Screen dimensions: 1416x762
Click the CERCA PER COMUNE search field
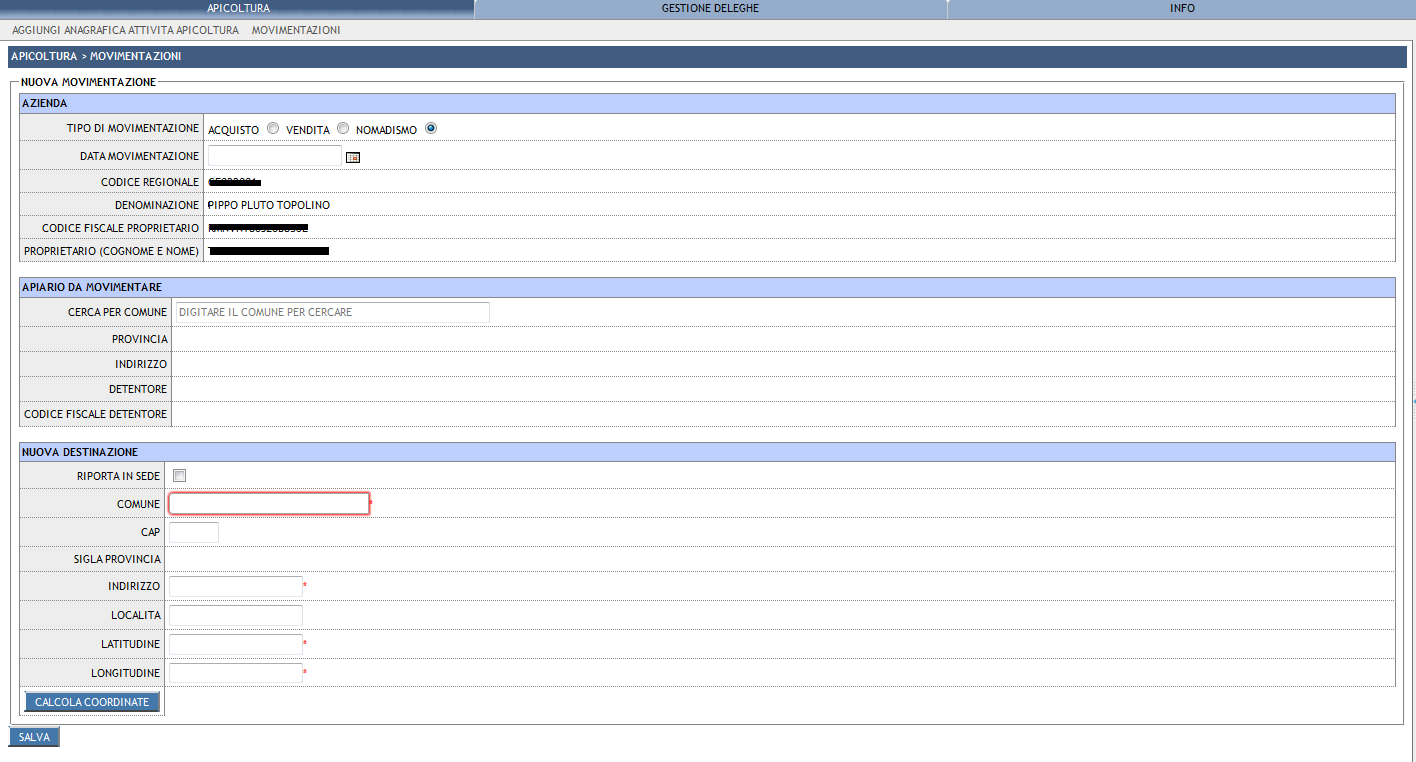pos(332,312)
